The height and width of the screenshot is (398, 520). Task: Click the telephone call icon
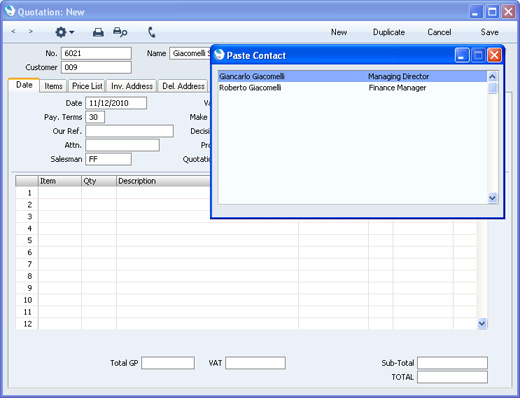tap(152, 32)
